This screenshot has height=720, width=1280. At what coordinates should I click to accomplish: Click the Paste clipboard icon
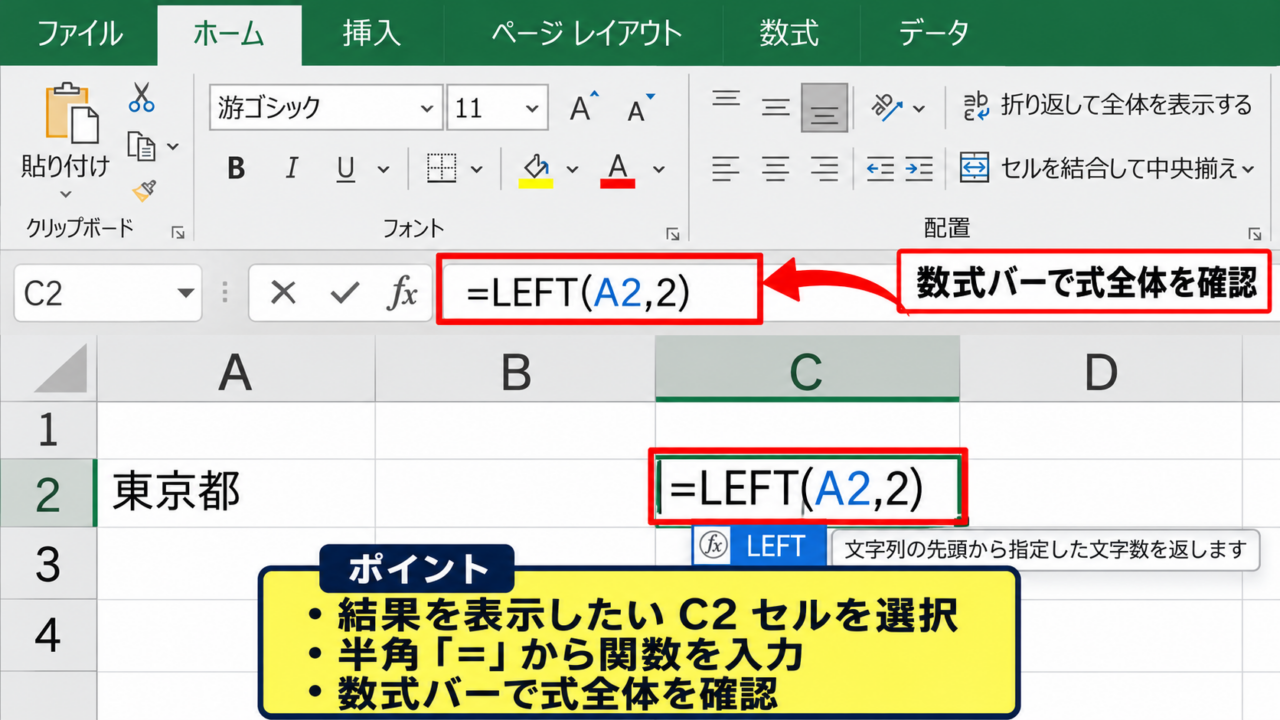point(72,114)
